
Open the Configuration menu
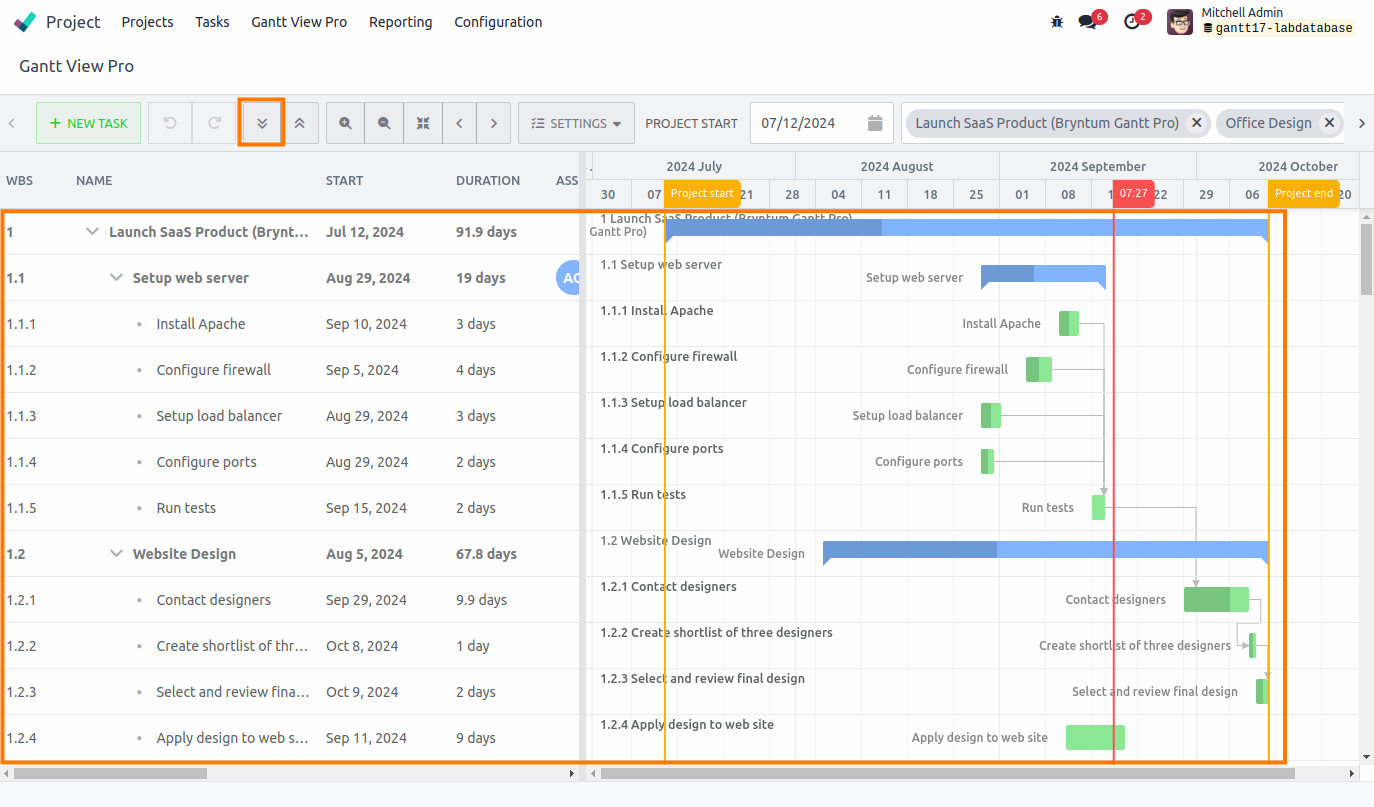pos(498,22)
